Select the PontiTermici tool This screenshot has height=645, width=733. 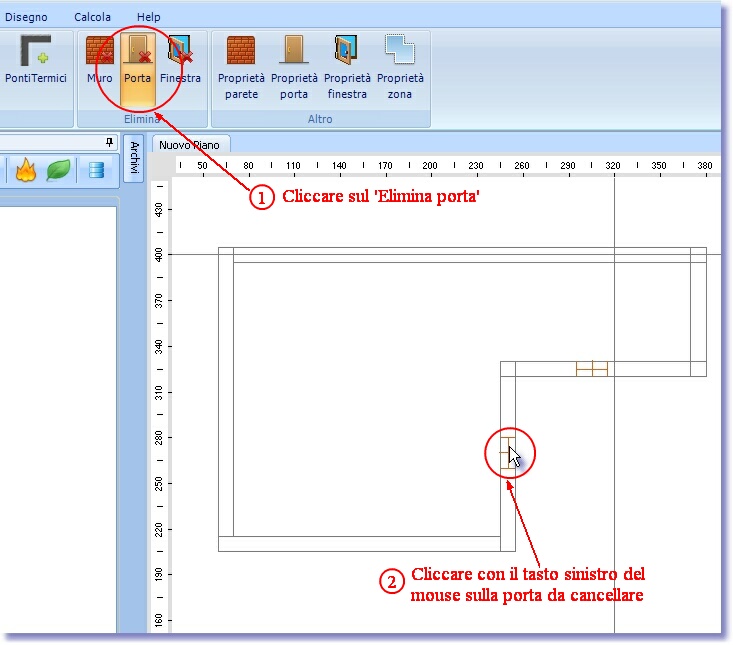[36, 59]
